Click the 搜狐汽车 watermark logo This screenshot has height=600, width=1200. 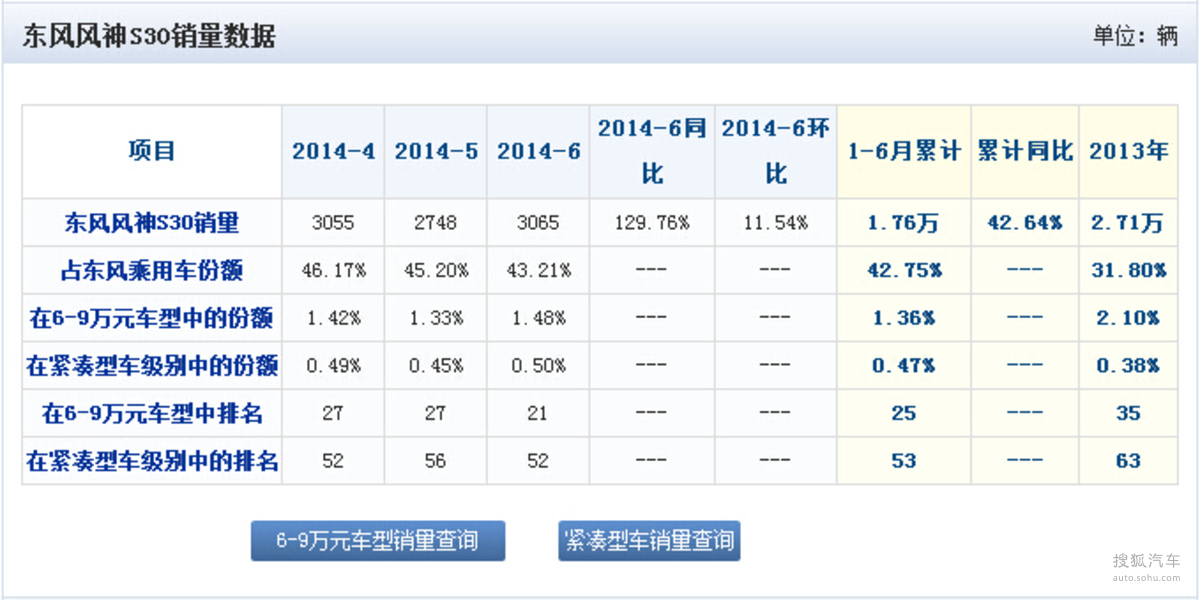pos(1146,566)
